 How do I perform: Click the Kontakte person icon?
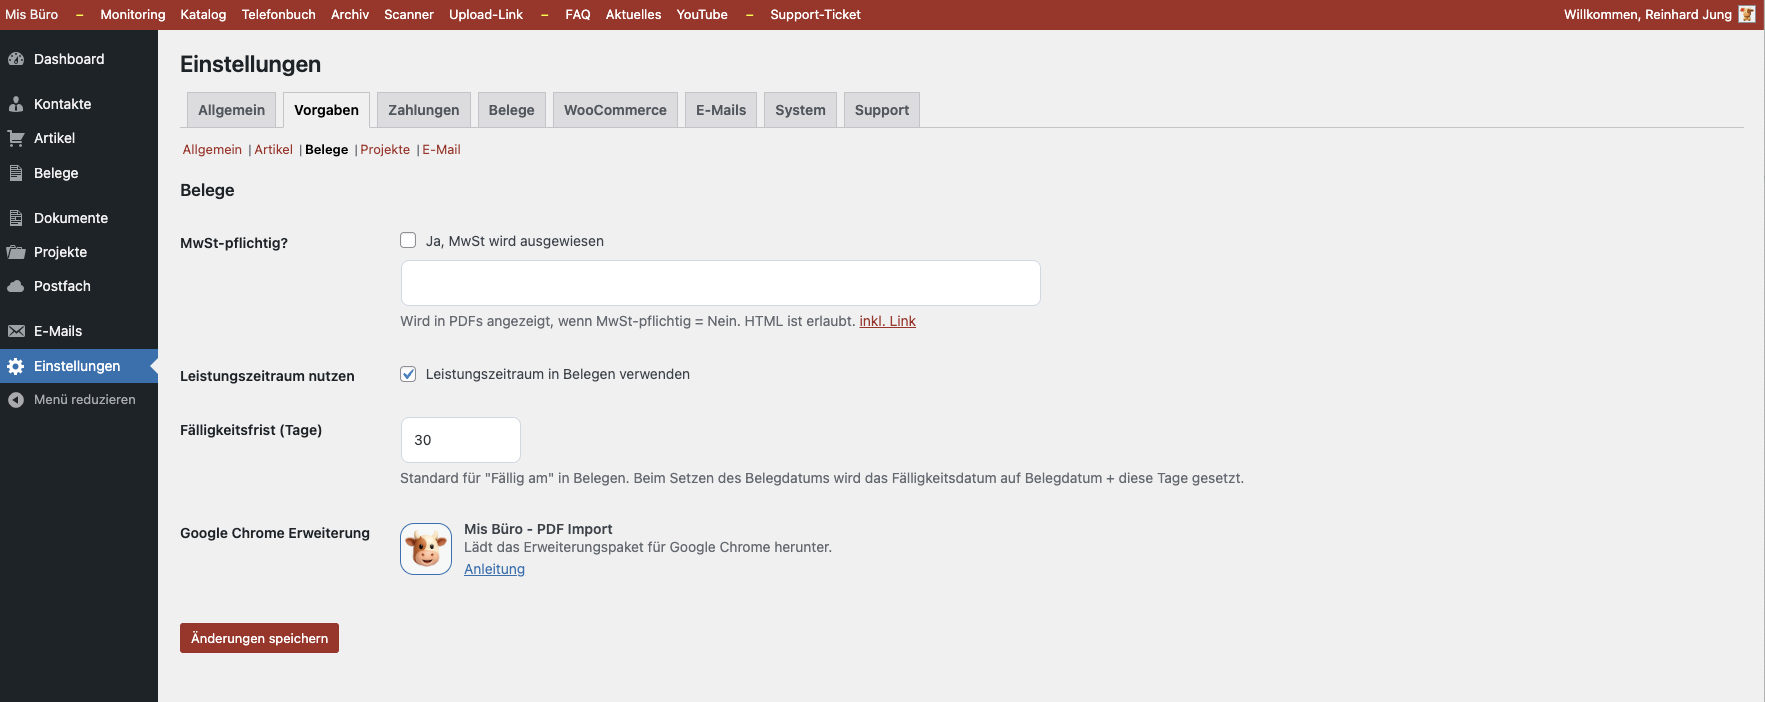tap(16, 104)
